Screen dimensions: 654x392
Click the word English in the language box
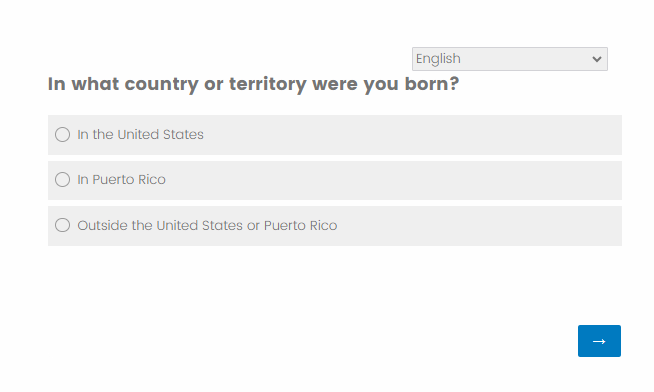pyautogui.click(x=438, y=59)
